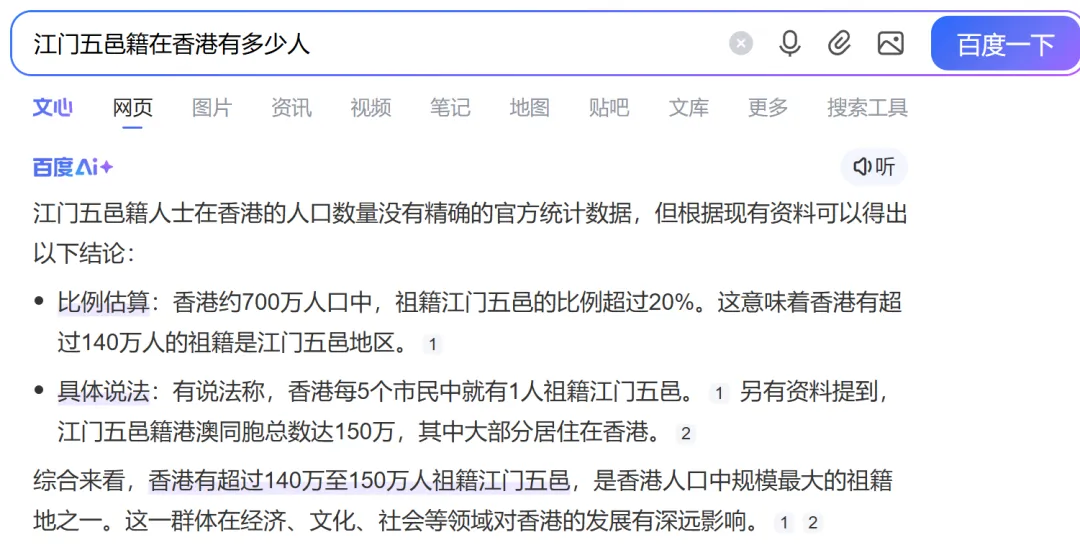Screen dimensions: 1080x550
Task: Start voice search with the microphone icon
Action: (x=789, y=44)
